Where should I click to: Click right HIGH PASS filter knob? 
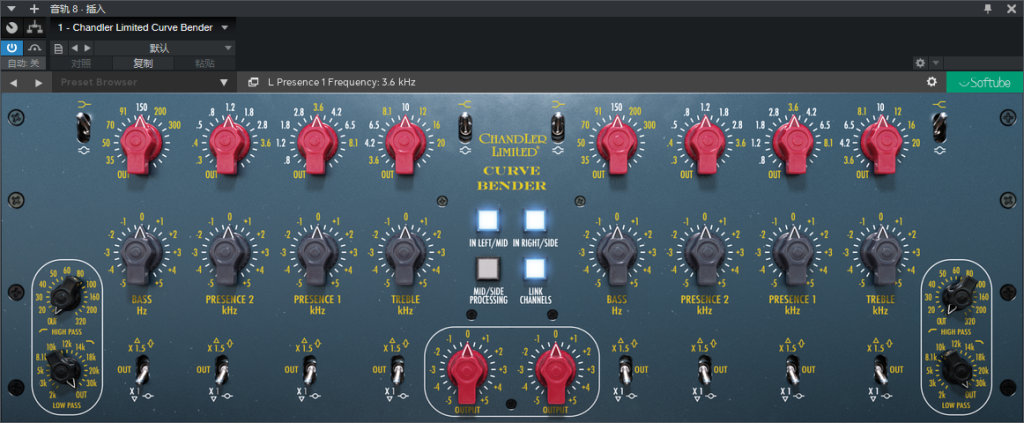960,298
